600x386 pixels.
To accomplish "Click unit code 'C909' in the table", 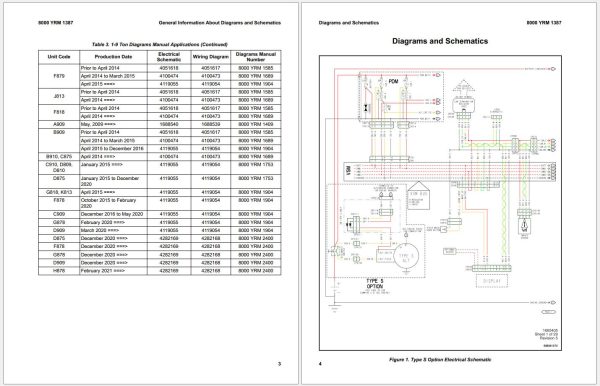I will click(59, 214).
